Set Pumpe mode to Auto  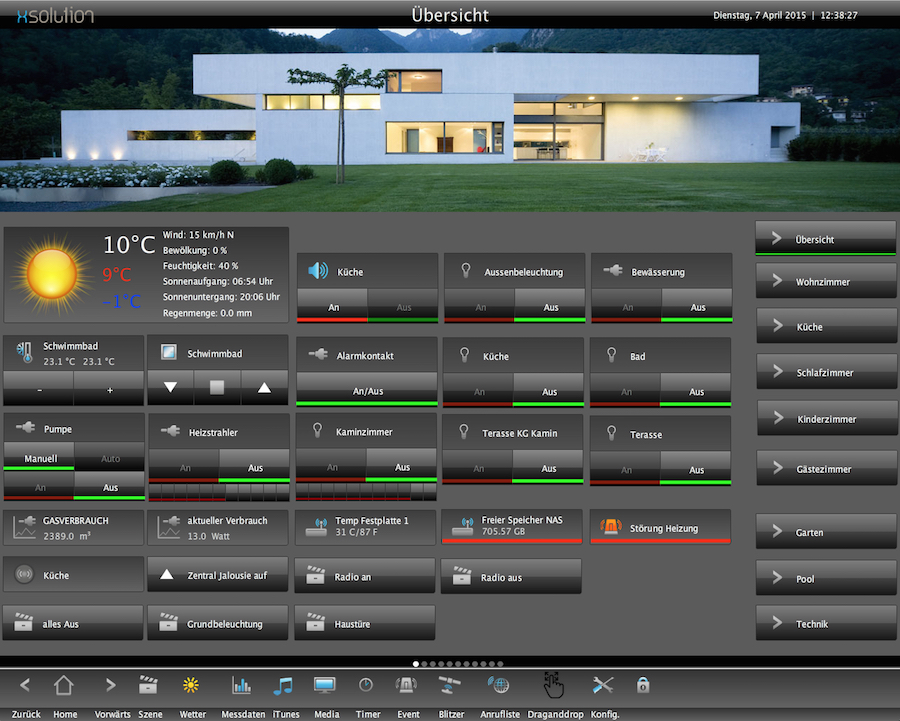pos(110,459)
